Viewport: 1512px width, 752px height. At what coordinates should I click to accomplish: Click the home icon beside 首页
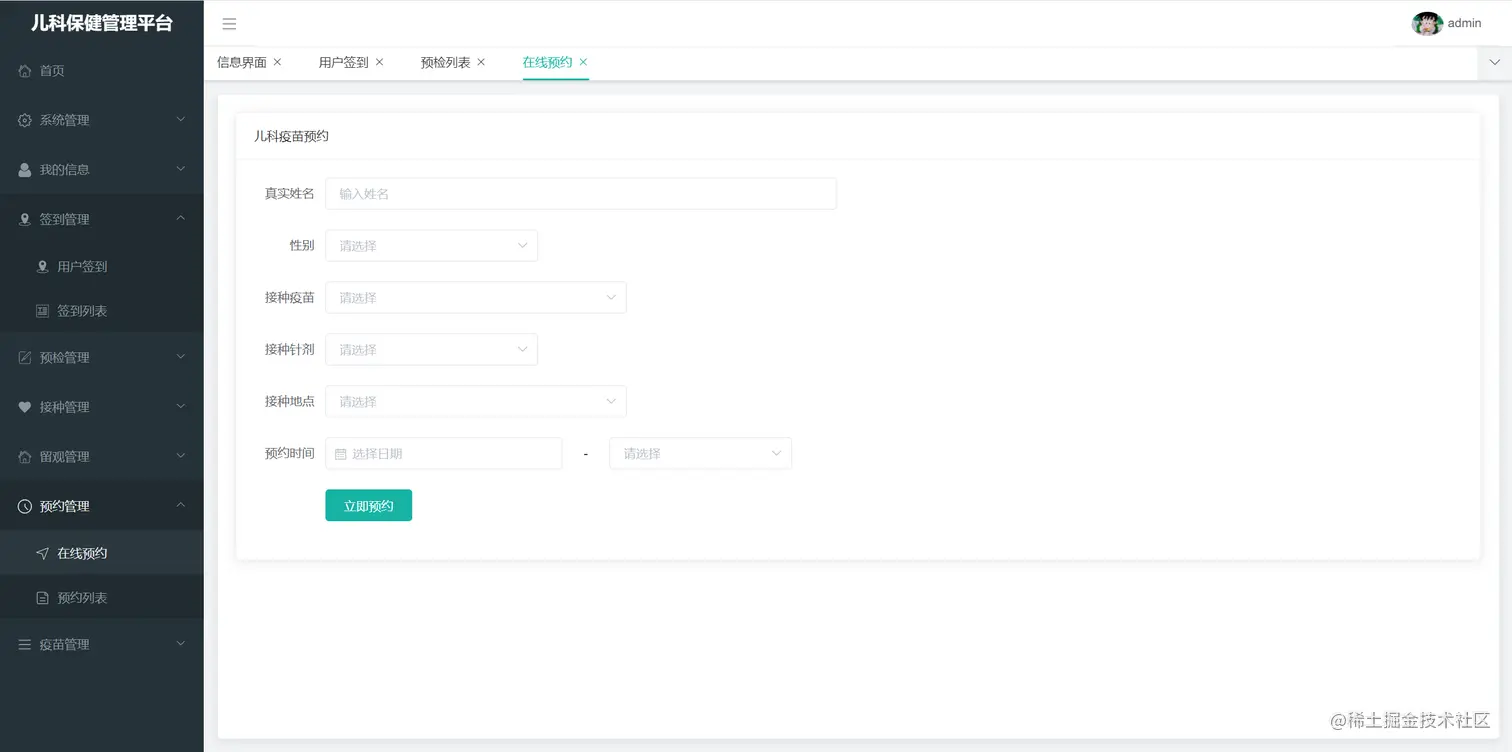click(25, 71)
